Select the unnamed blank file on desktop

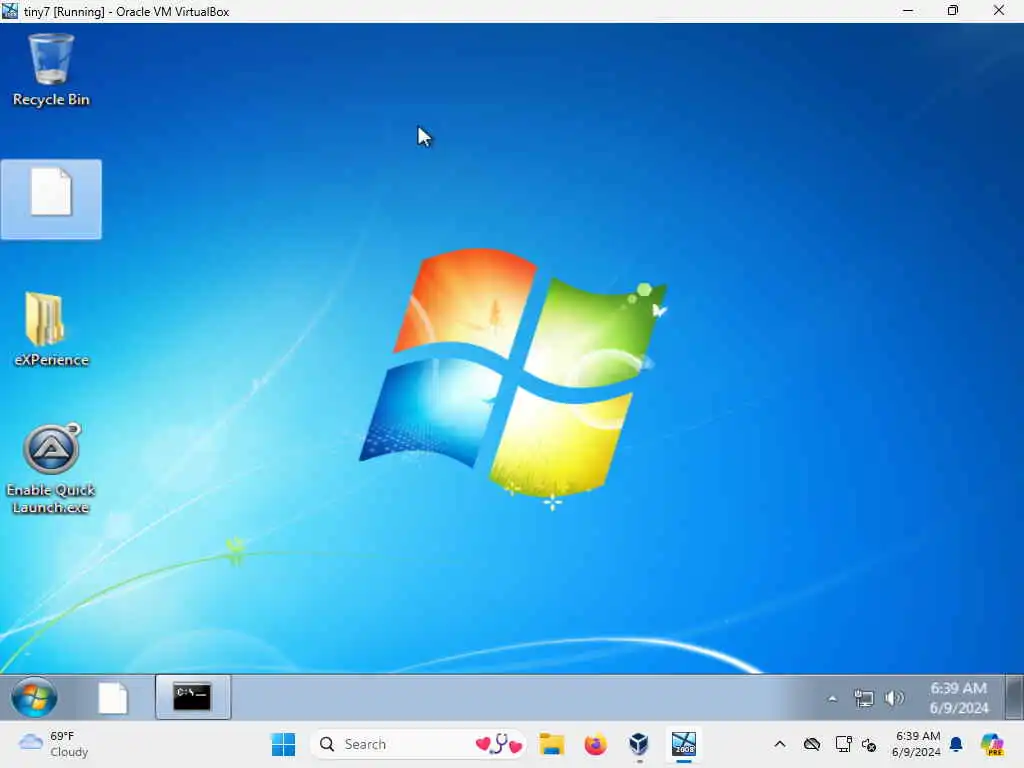(51, 199)
